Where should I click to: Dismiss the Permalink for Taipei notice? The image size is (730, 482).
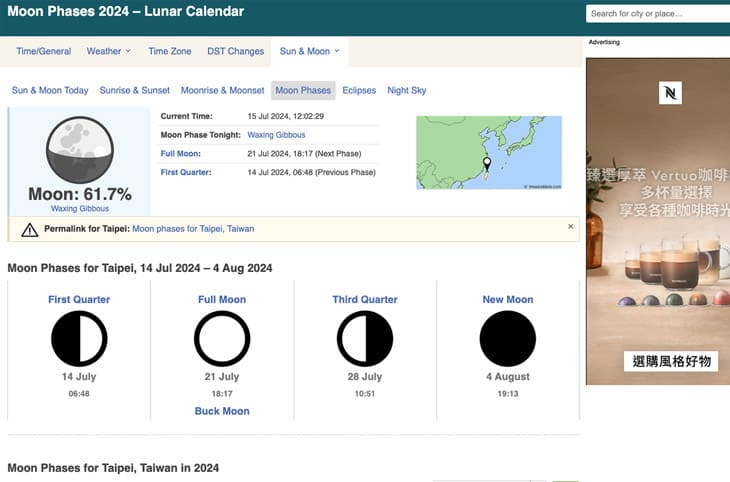570,226
